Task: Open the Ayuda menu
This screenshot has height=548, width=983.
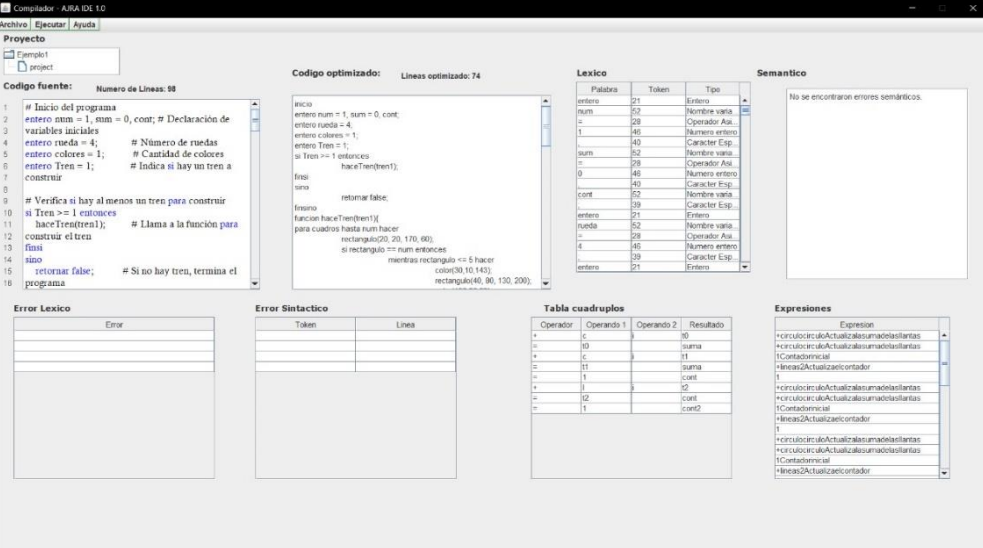Action: [x=84, y=24]
